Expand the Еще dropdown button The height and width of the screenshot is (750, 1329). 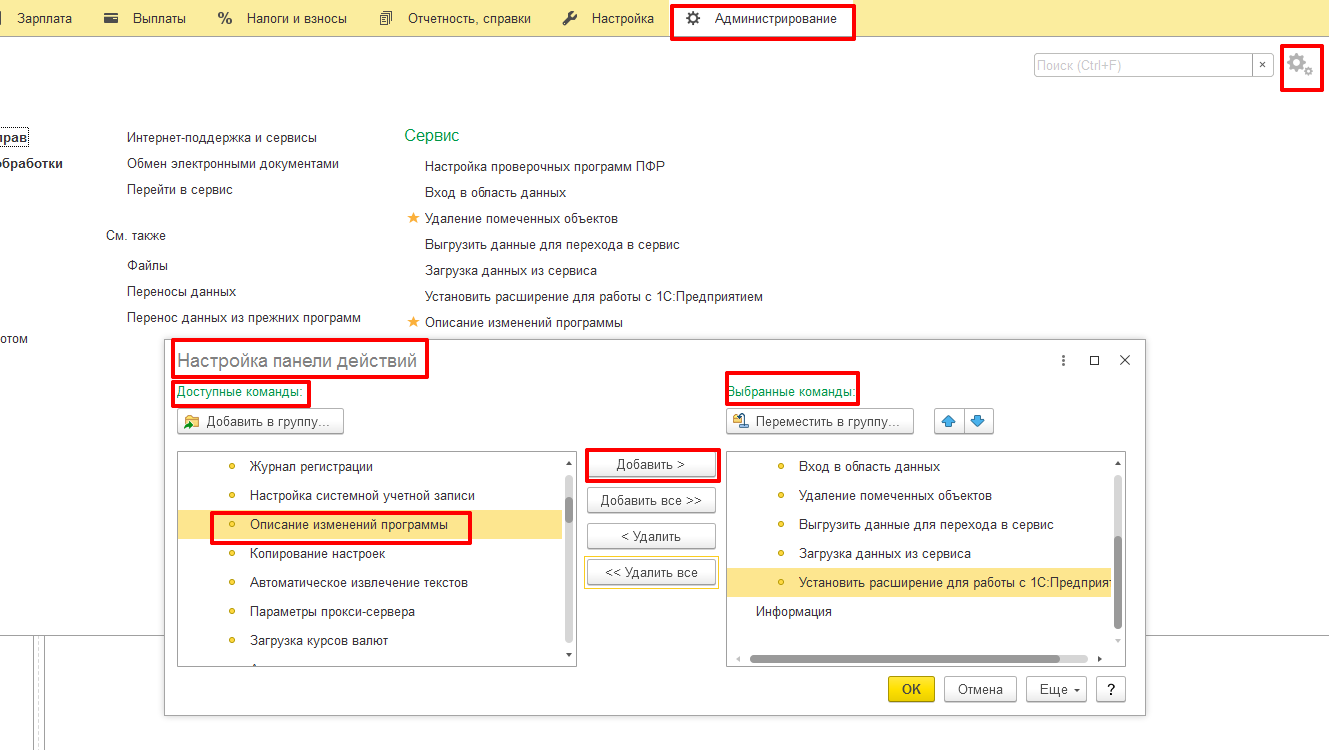coord(1060,689)
